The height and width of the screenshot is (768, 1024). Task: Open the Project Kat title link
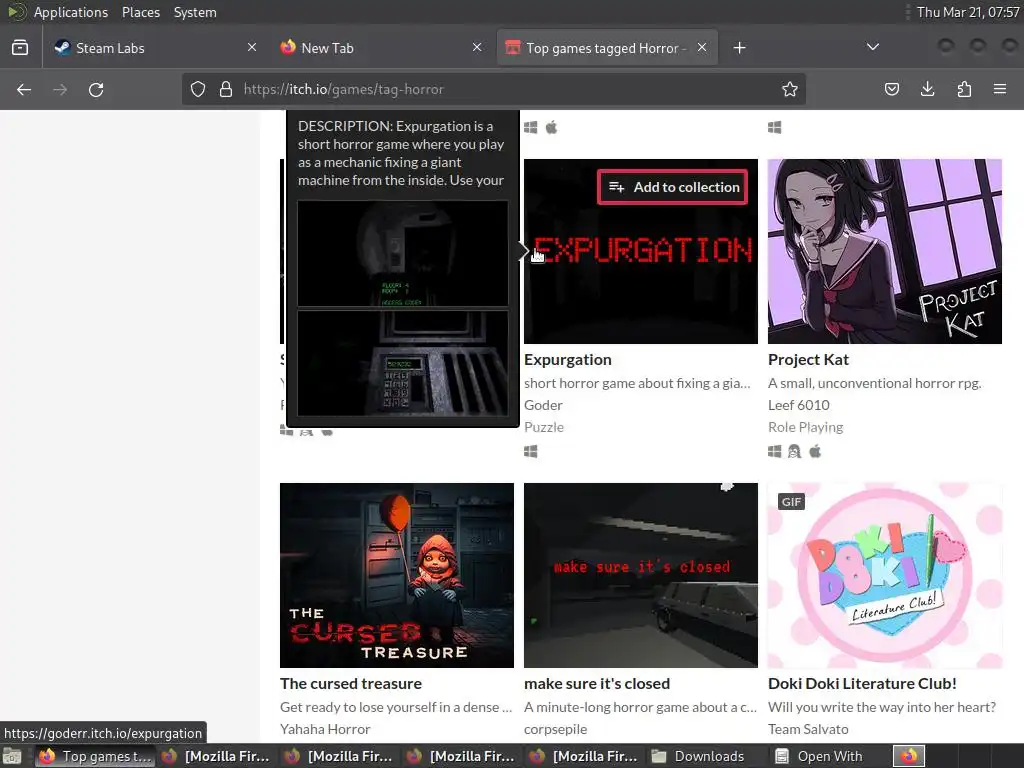808,360
